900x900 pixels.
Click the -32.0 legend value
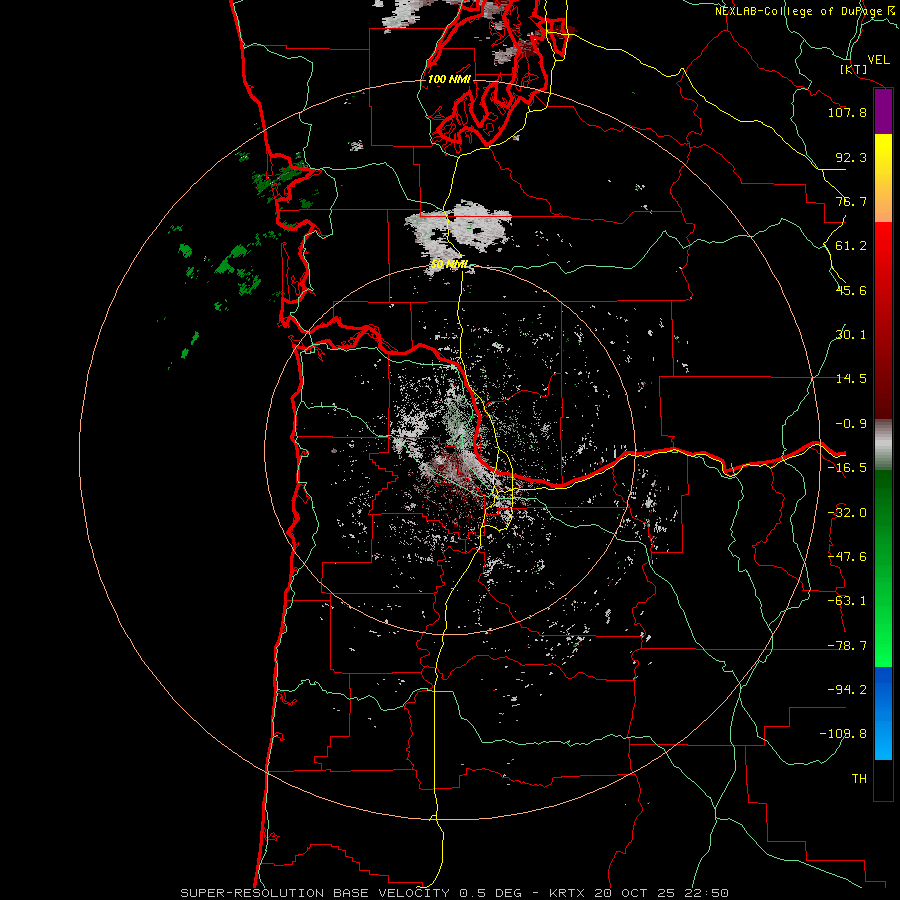[x=847, y=513]
